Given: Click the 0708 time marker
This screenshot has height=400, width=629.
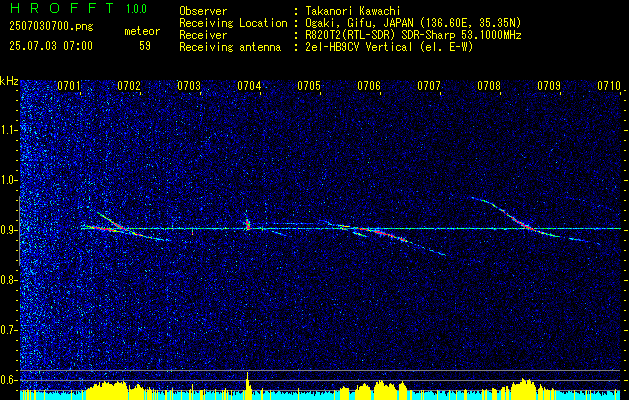Looking at the screenshot, I should [x=489, y=85].
